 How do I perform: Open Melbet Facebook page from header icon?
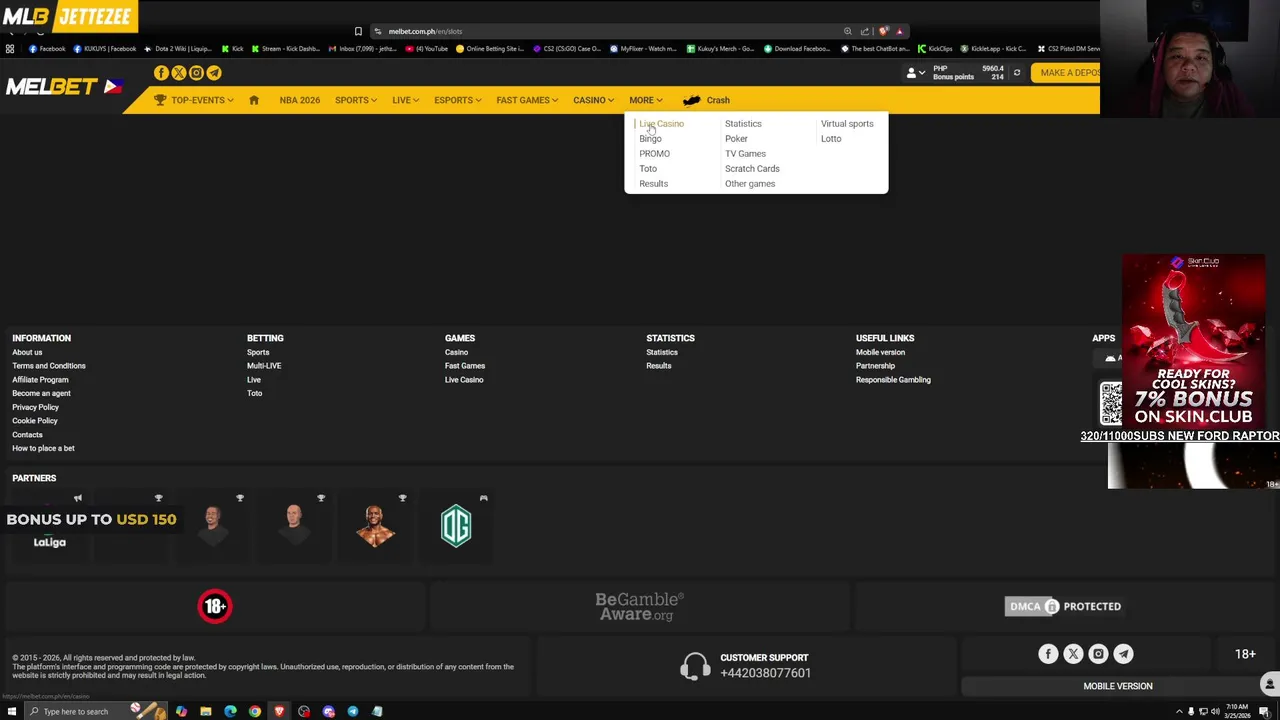(161, 73)
